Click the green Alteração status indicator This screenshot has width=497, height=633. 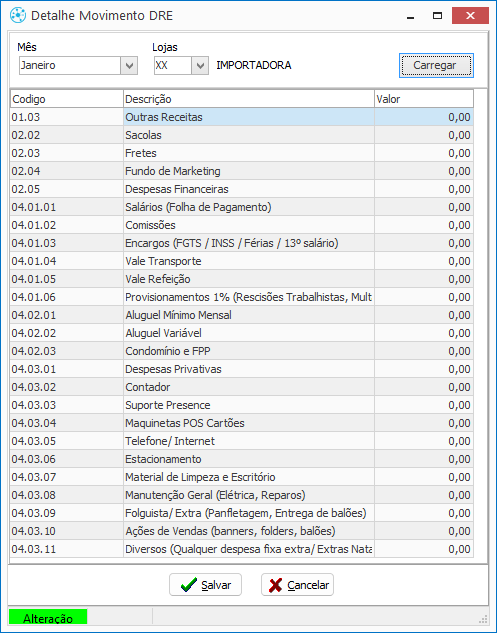(x=48, y=618)
